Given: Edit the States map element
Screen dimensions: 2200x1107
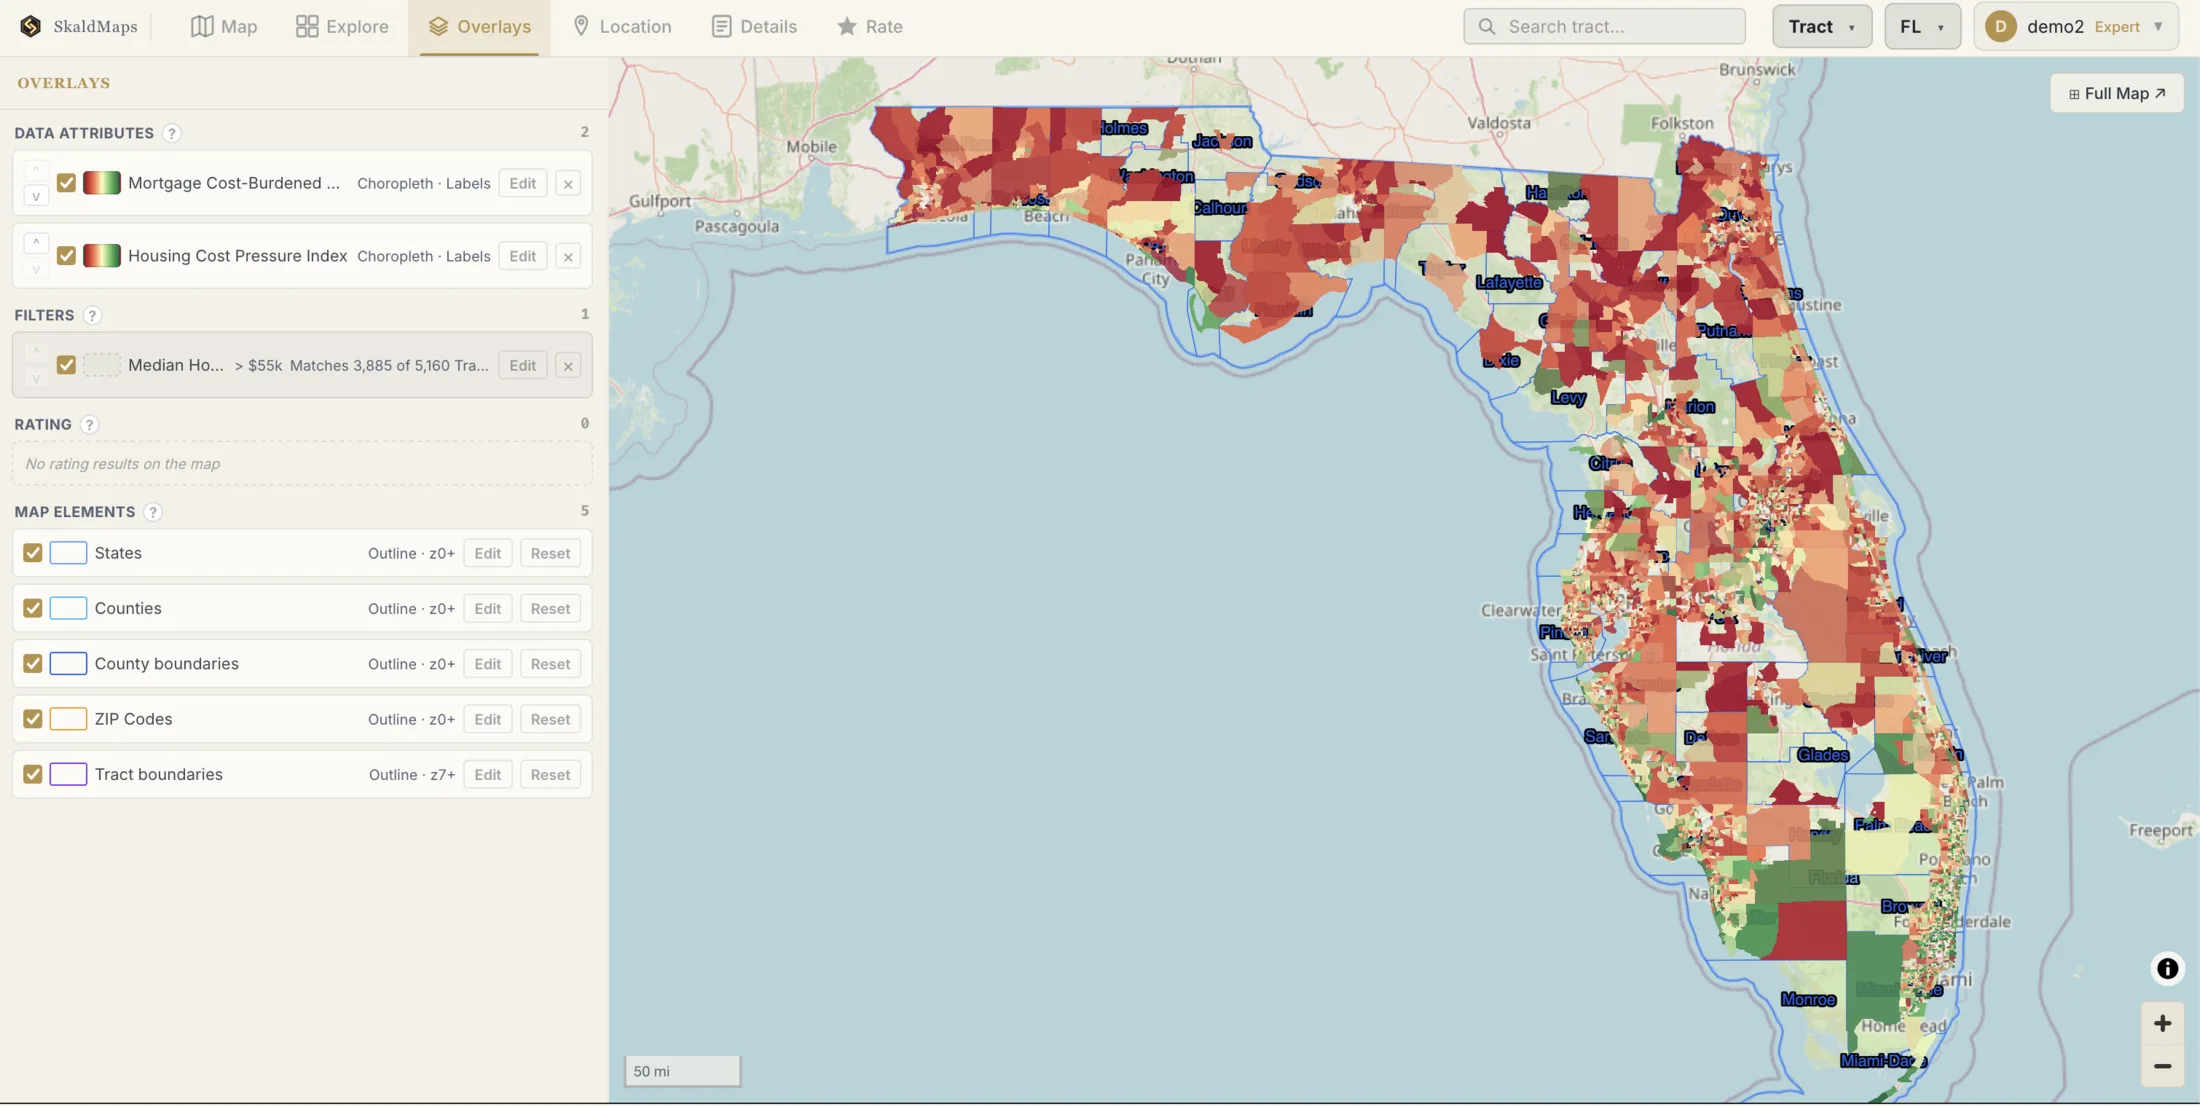Looking at the screenshot, I should (x=487, y=553).
